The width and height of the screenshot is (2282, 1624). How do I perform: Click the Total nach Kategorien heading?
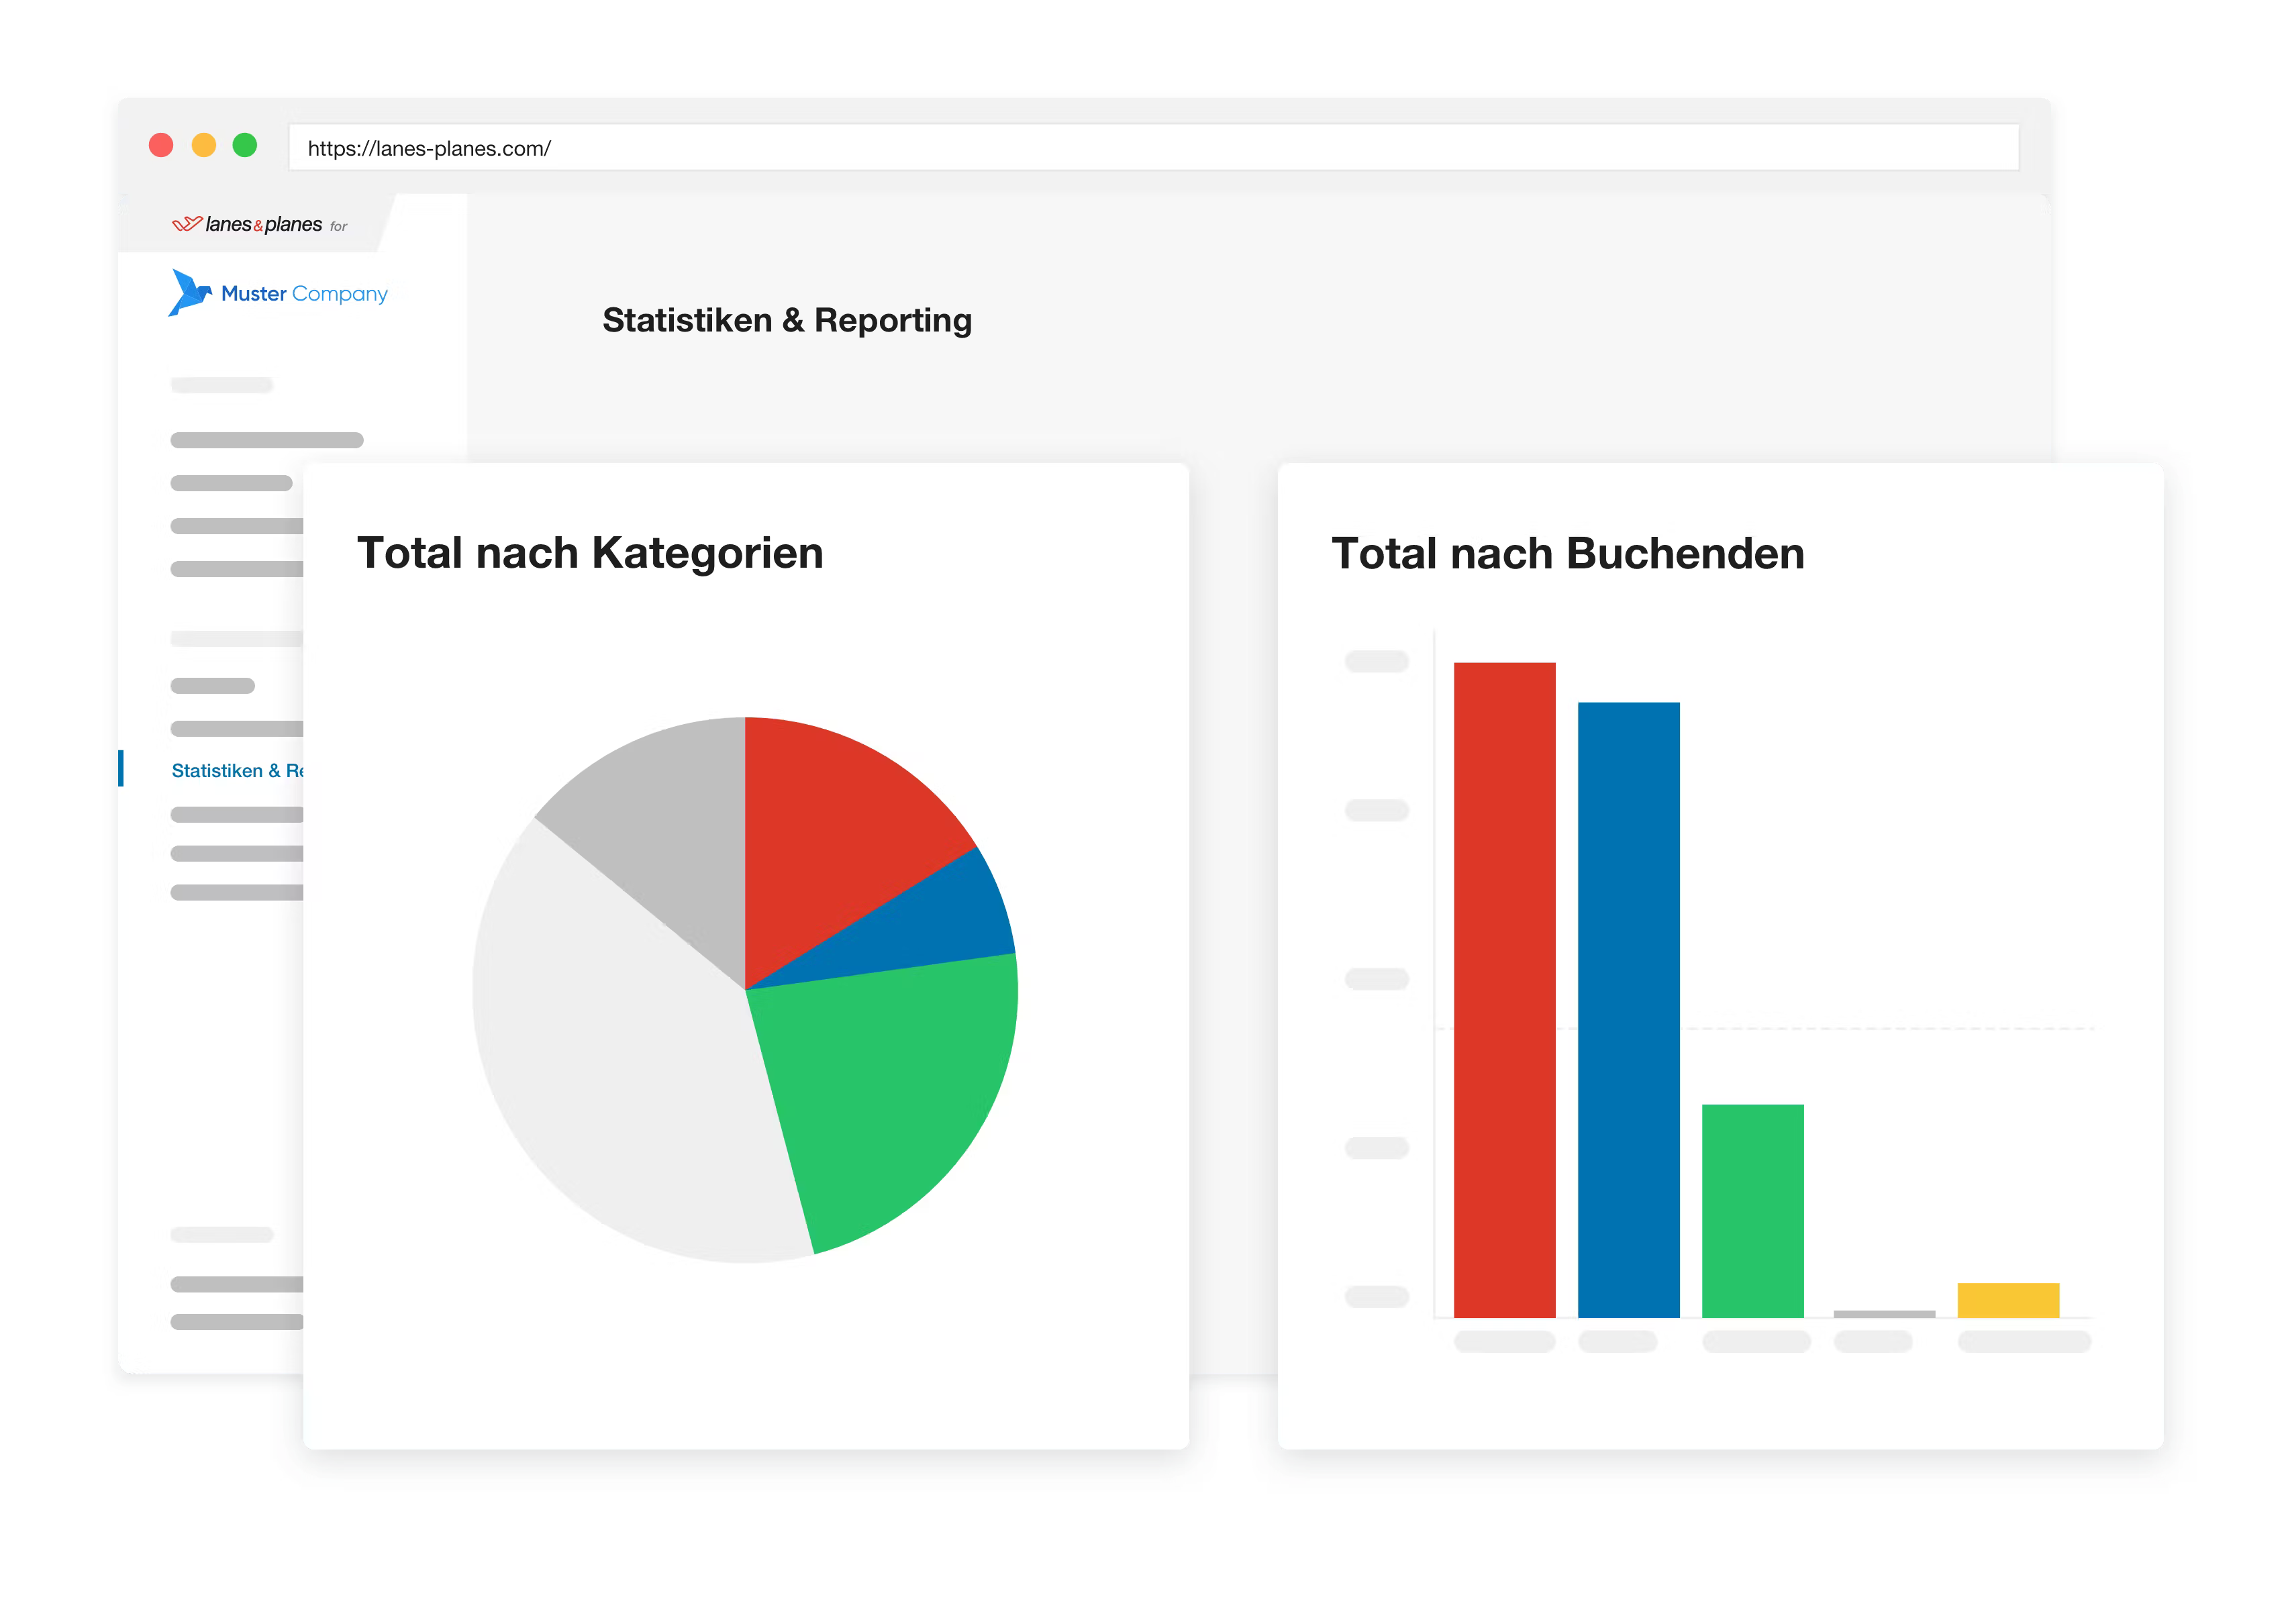(x=590, y=553)
